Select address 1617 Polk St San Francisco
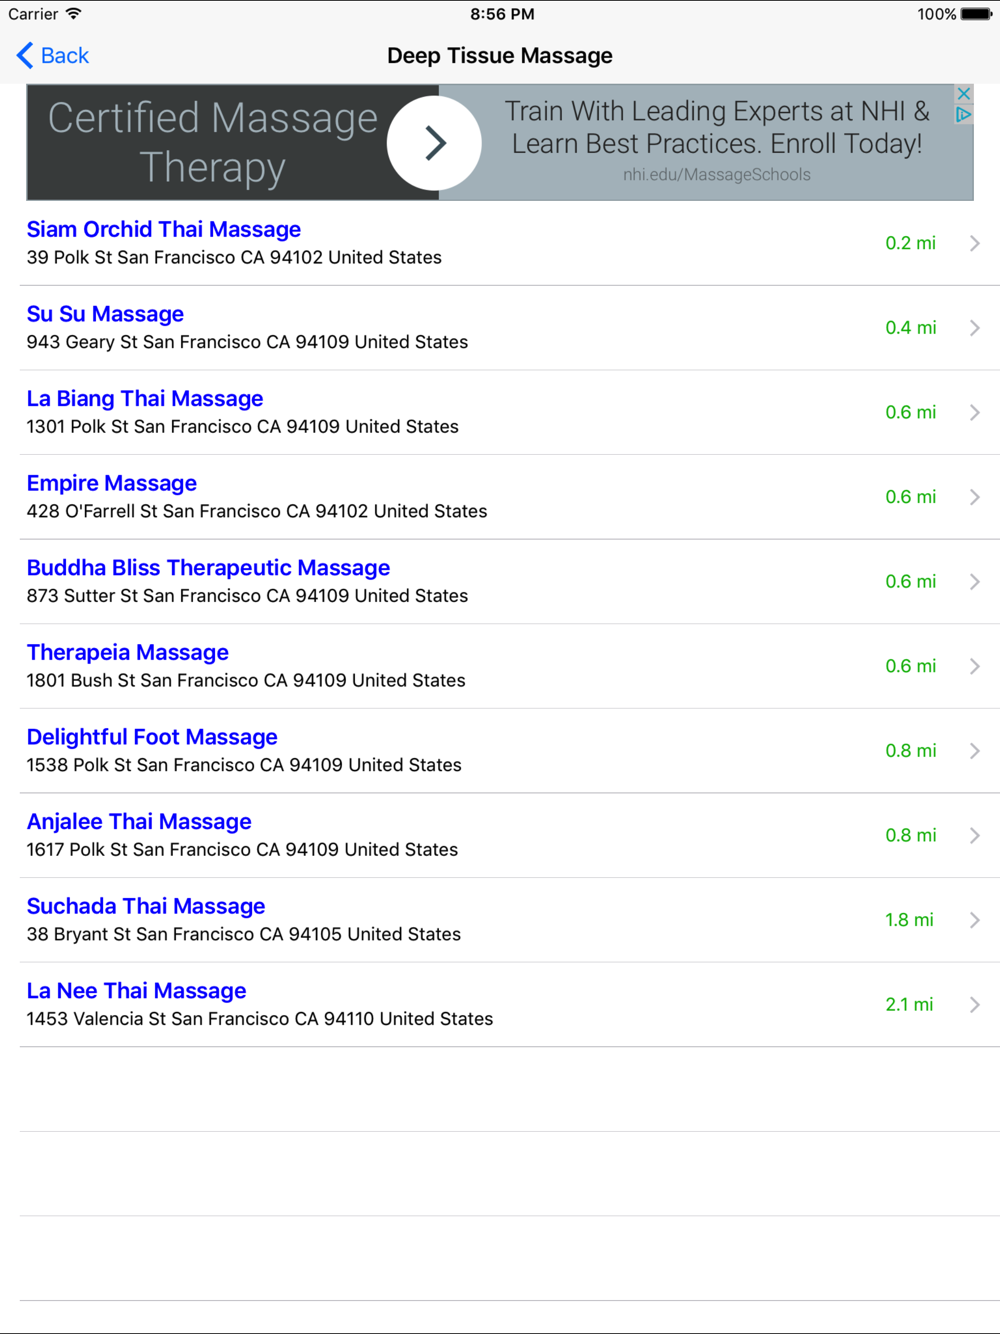 click(x=242, y=849)
